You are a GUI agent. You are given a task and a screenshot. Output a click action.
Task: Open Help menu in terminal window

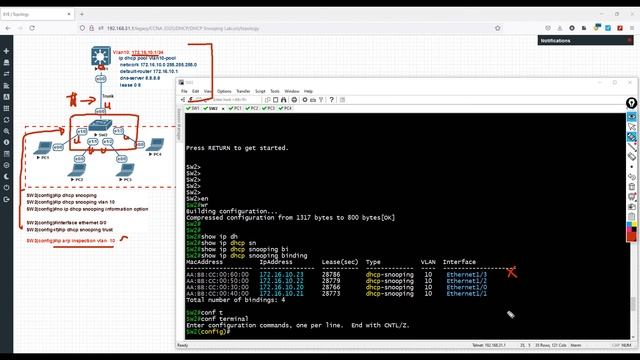pos(308,91)
